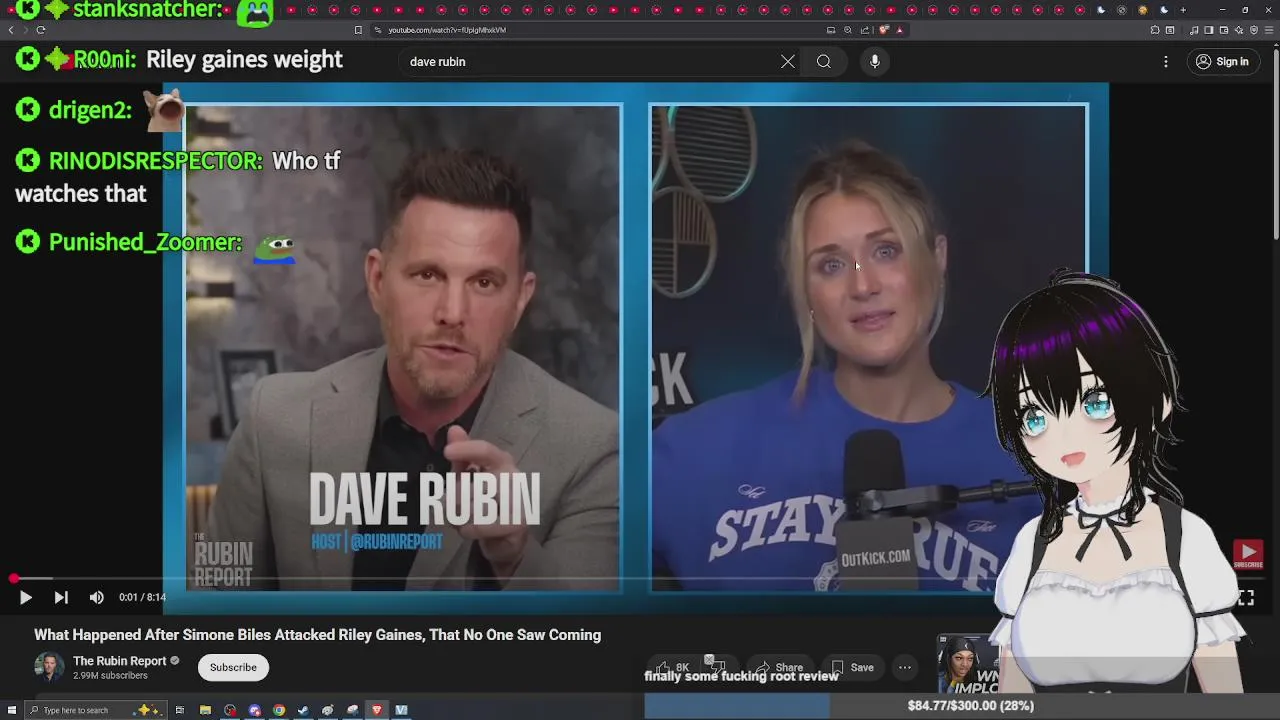The height and width of the screenshot is (720, 1280).
Task: Switch to Brave browser in taskbar
Action: coord(377,710)
